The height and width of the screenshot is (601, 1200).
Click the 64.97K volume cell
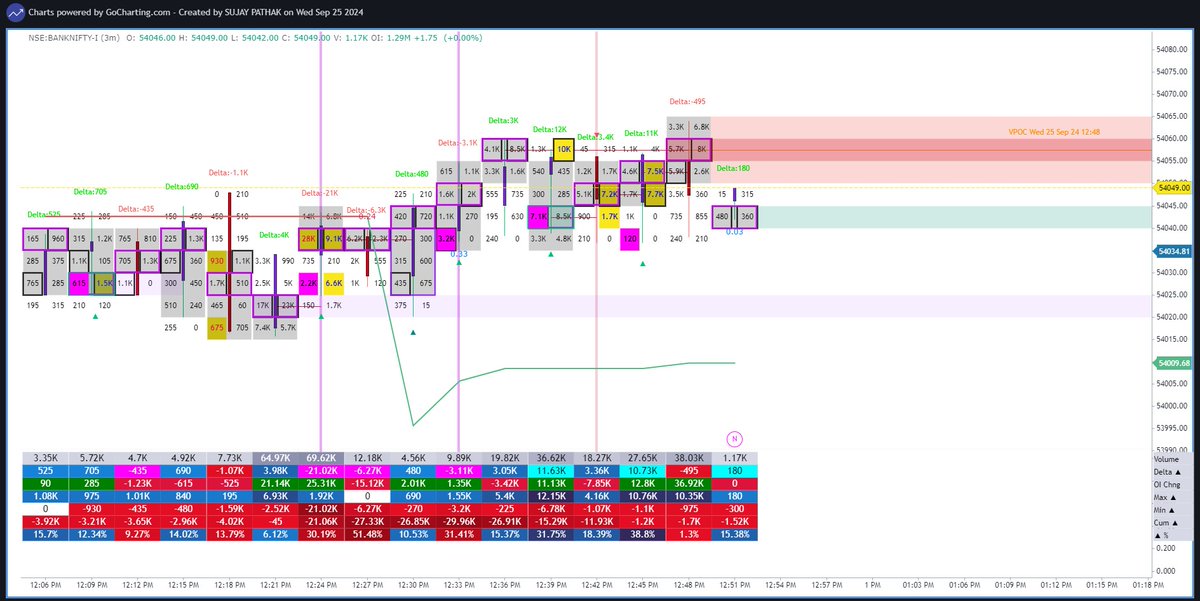tap(273, 459)
